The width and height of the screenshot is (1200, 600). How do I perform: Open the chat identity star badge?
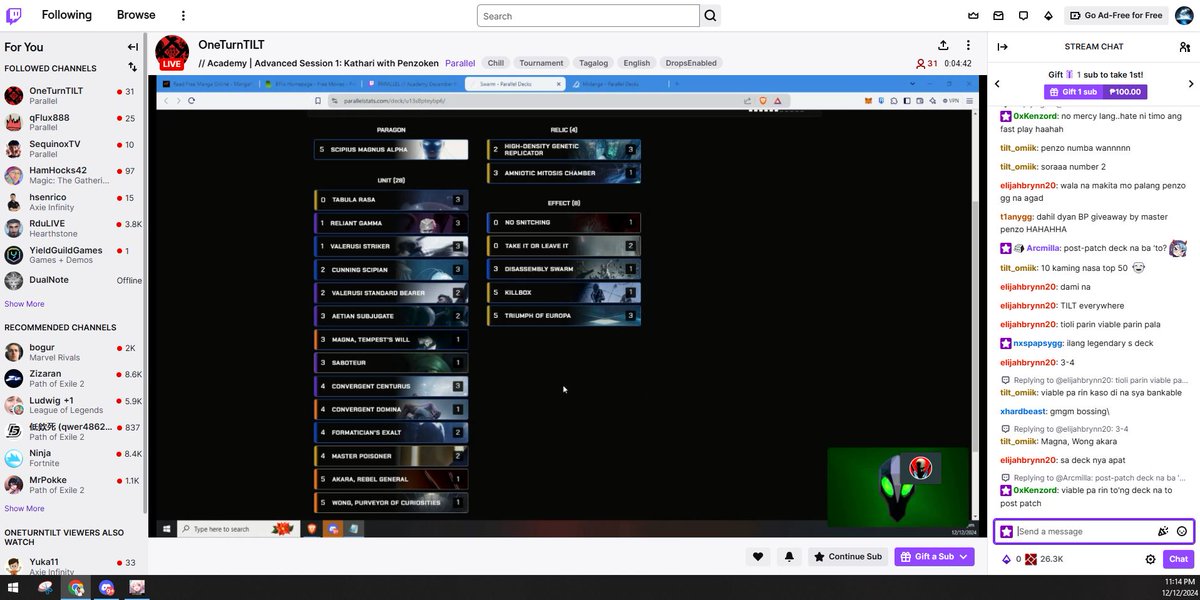coord(1006,532)
